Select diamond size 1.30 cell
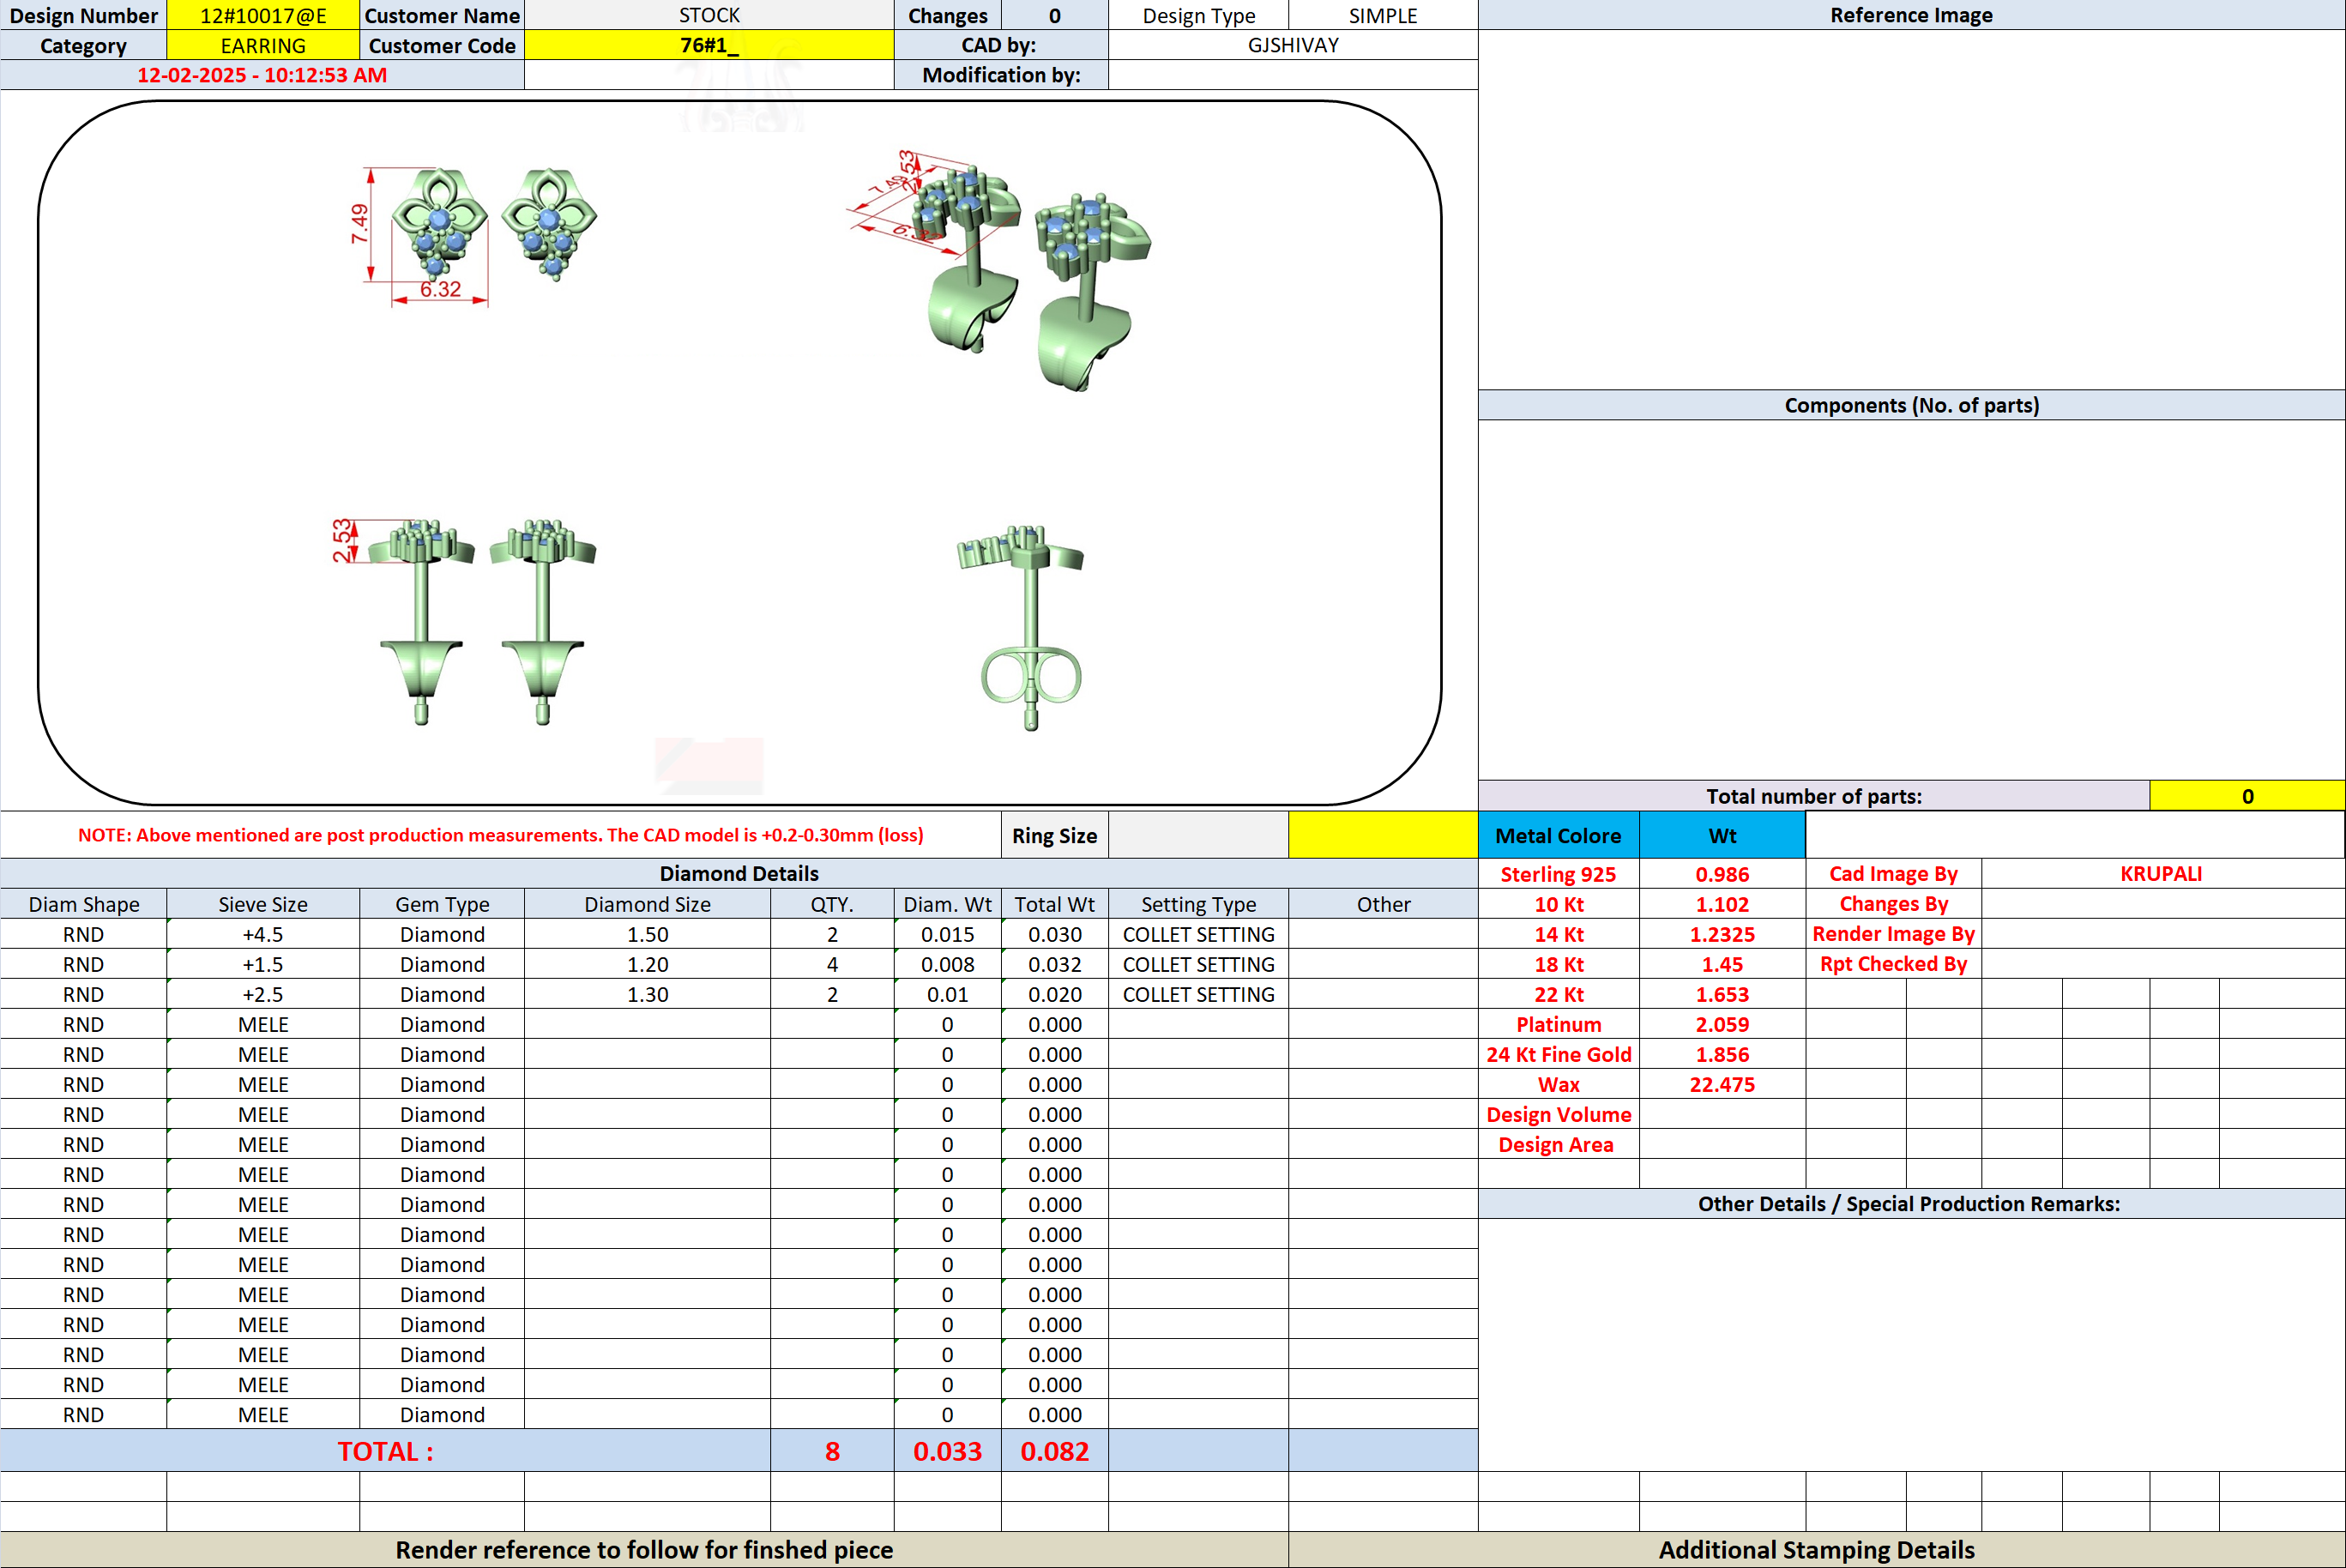 pyautogui.click(x=647, y=994)
